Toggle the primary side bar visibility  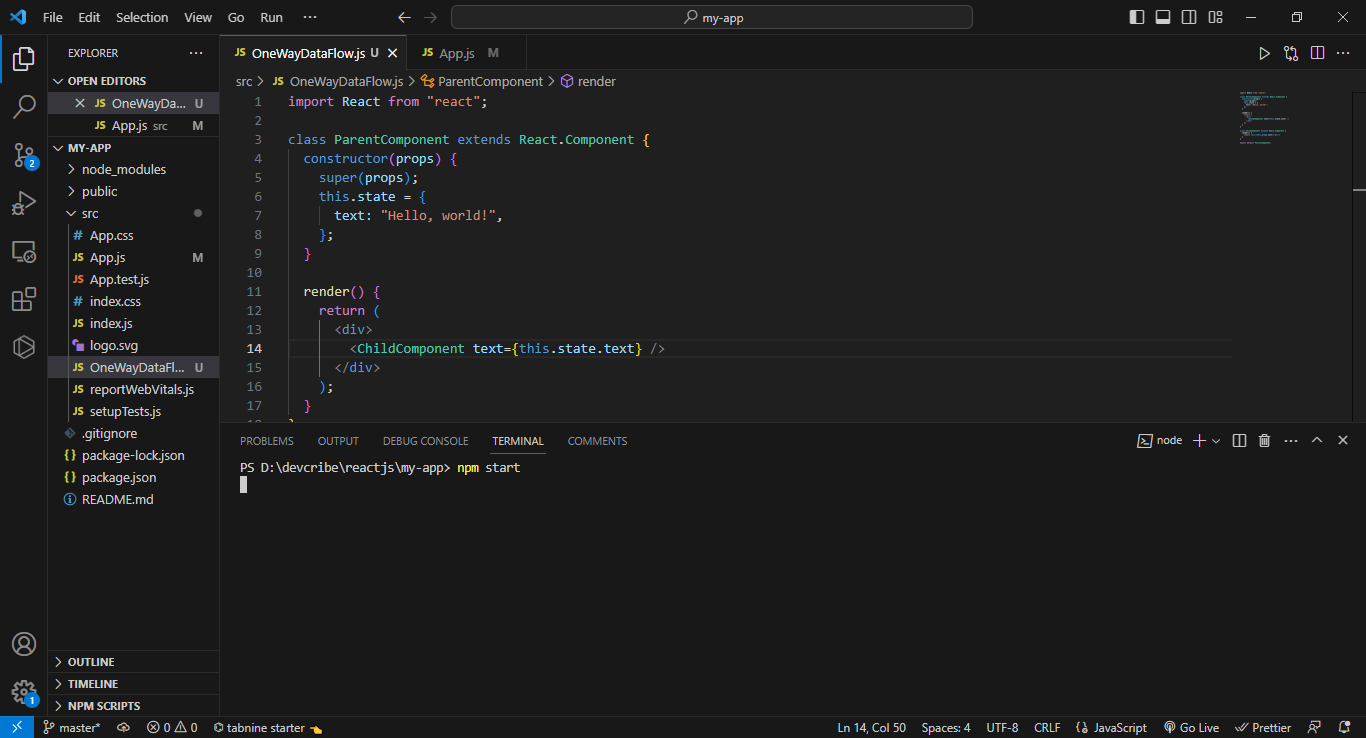1136,17
